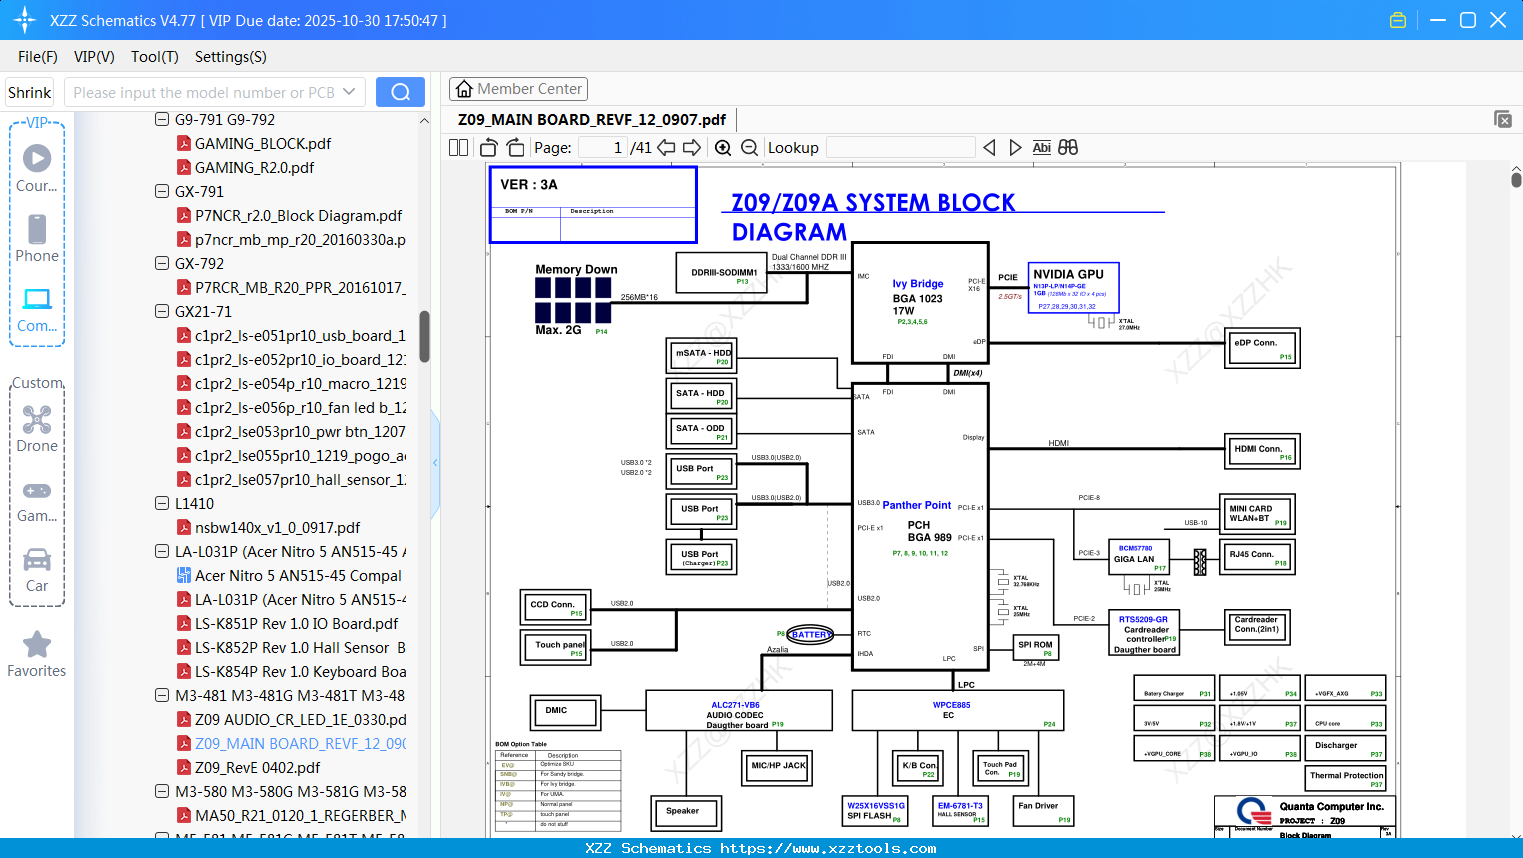Open the Settings(S) menu
1523x858 pixels.
click(x=231, y=57)
